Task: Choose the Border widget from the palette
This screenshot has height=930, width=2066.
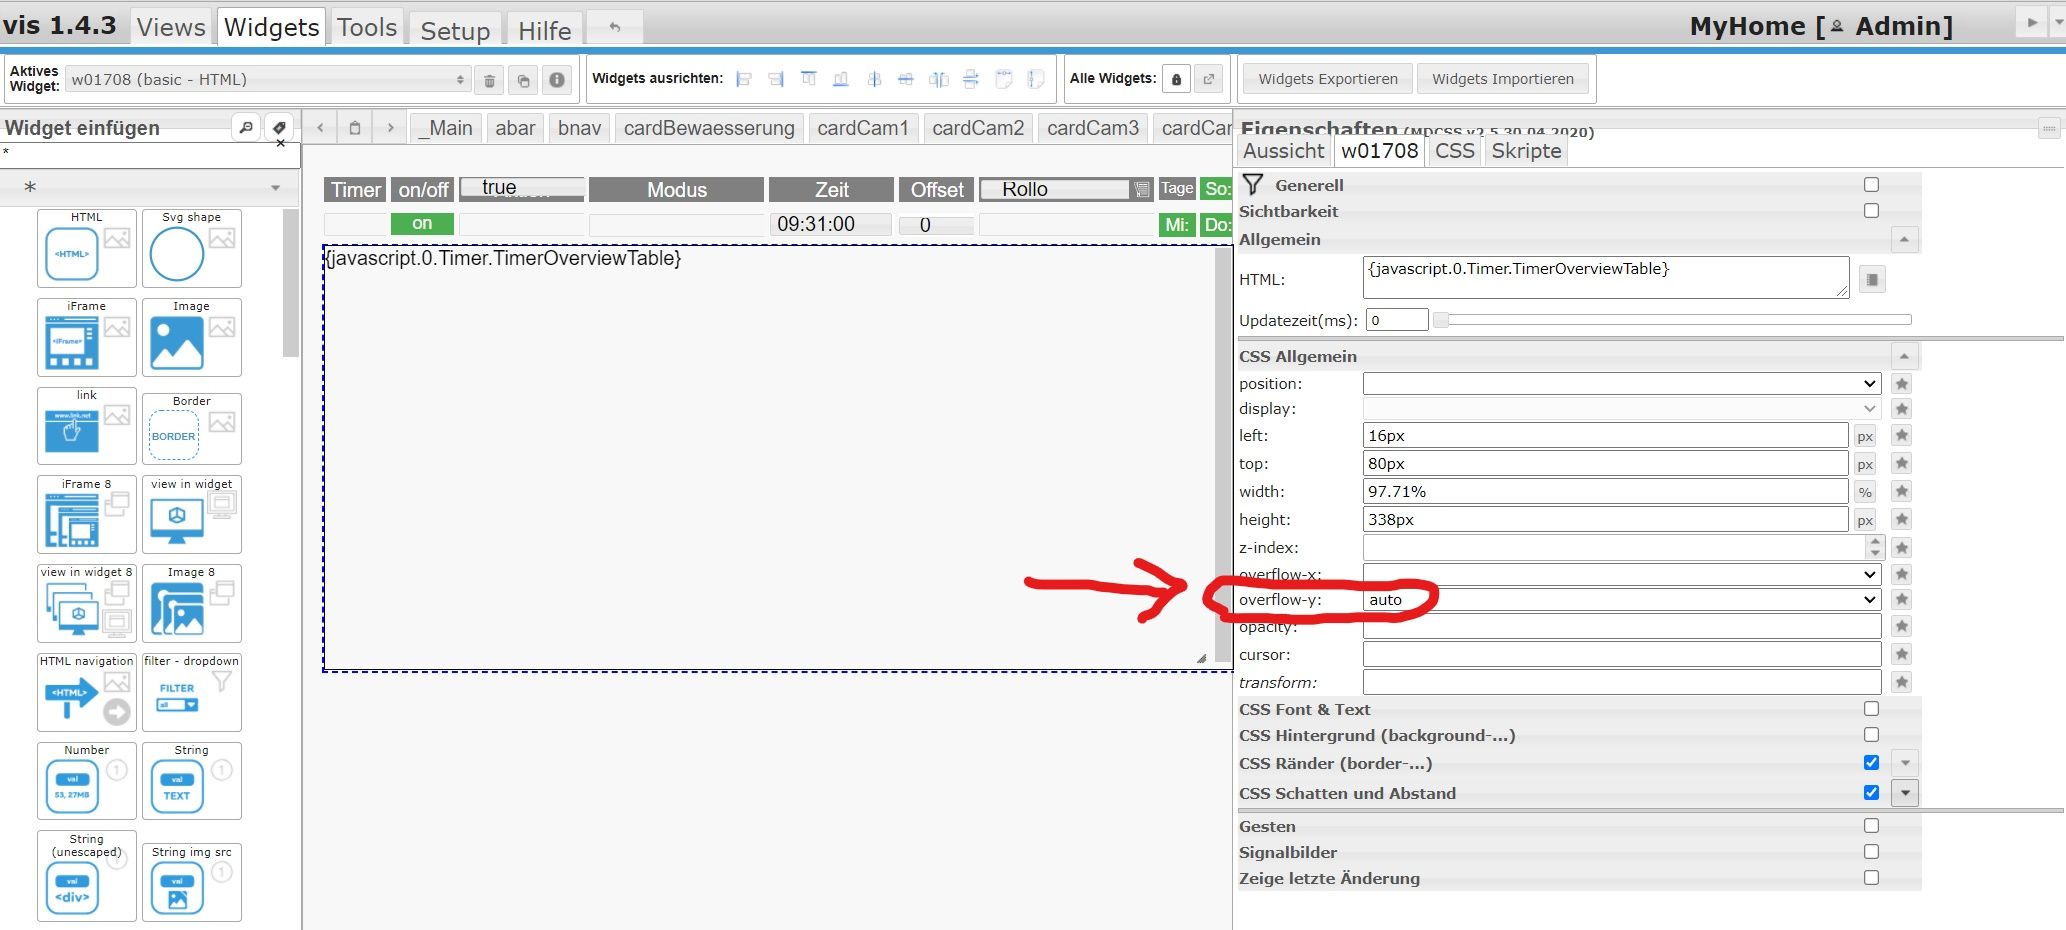Action: 192,427
